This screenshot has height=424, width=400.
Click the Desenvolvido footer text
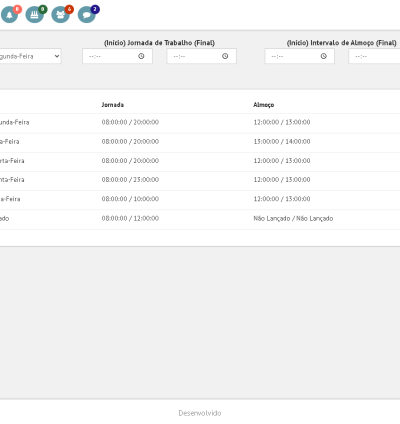tap(200, 413)
